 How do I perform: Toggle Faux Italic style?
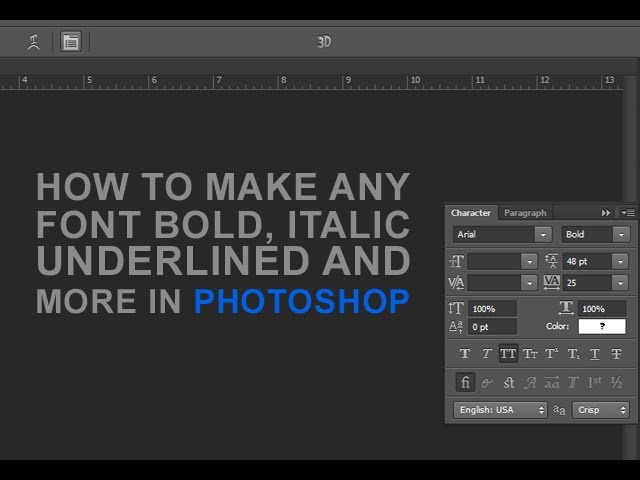[x=486, y=353]
